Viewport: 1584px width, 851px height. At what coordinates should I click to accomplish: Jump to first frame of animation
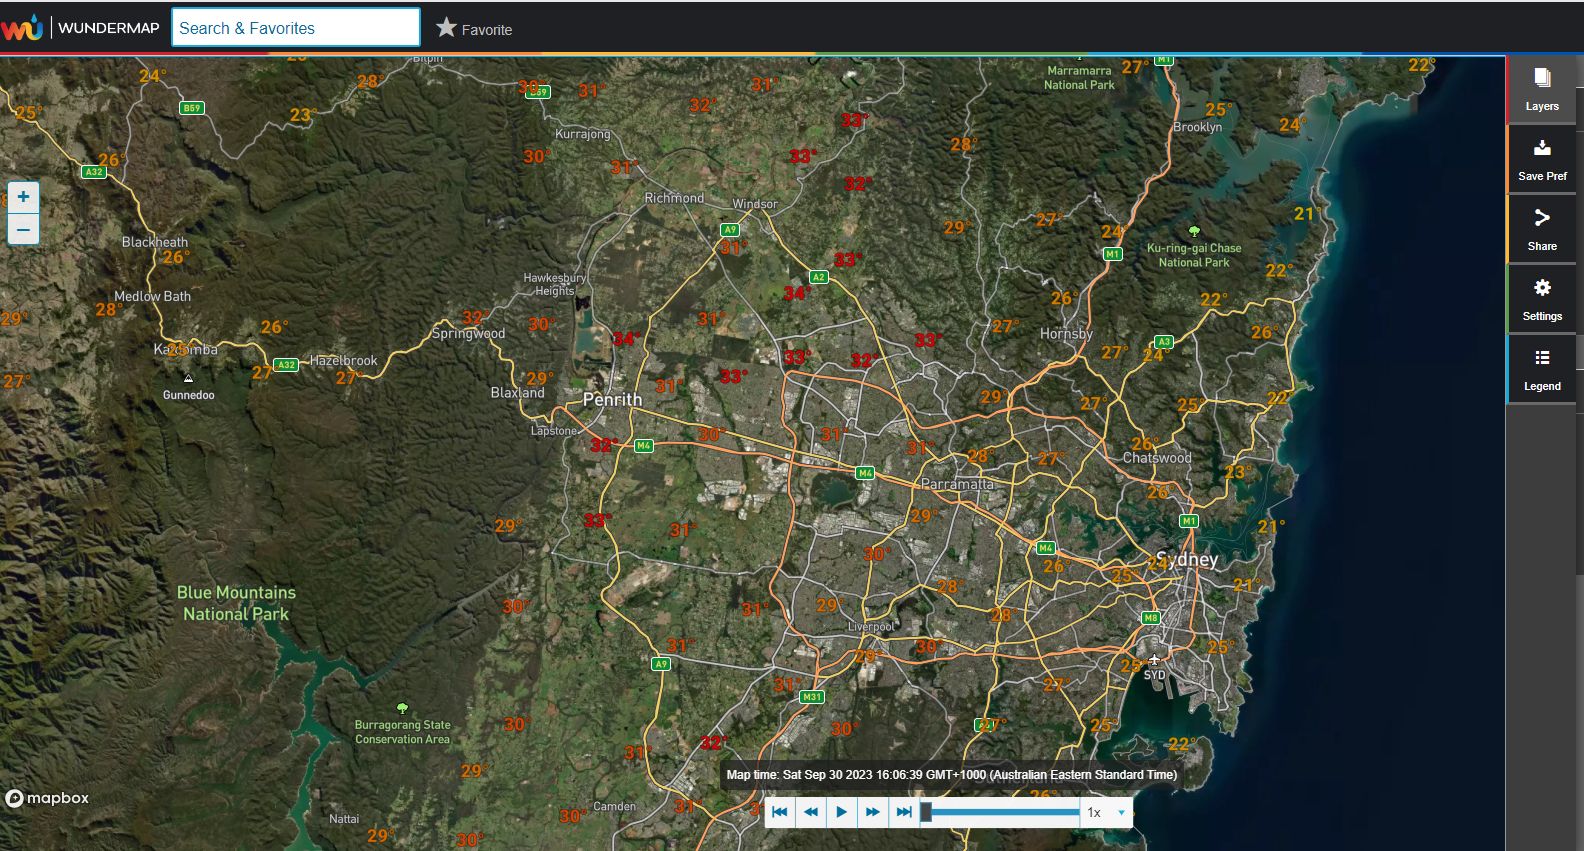click(780, 812)
